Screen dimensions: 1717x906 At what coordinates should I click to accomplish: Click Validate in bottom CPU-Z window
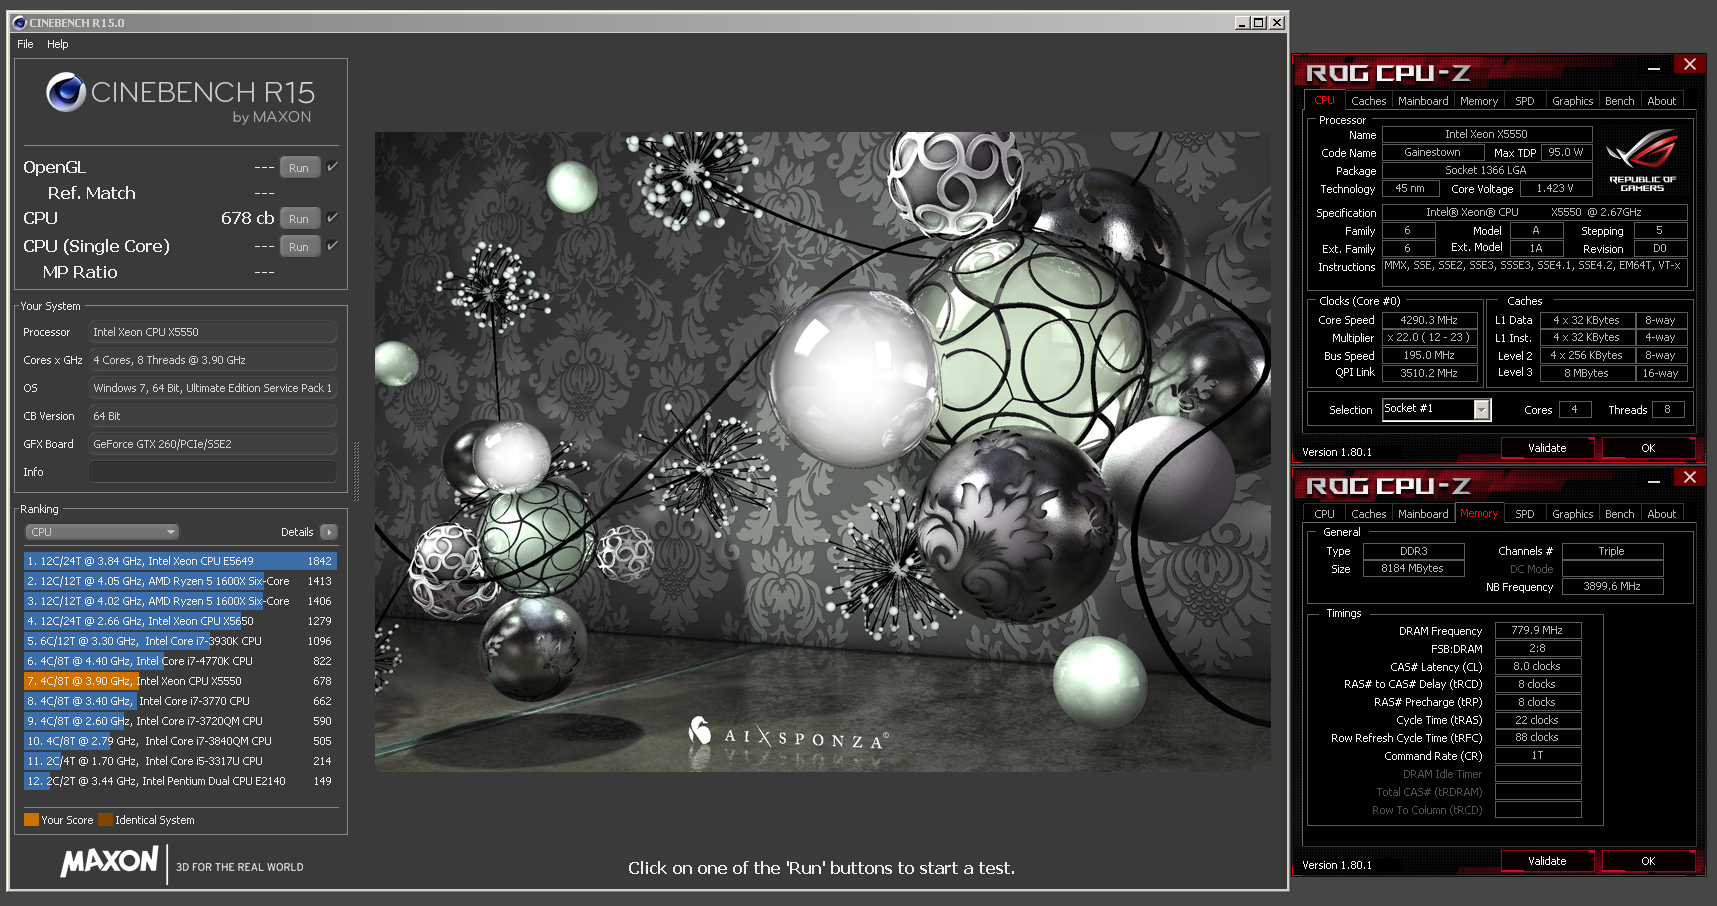tap(1547, 861)
